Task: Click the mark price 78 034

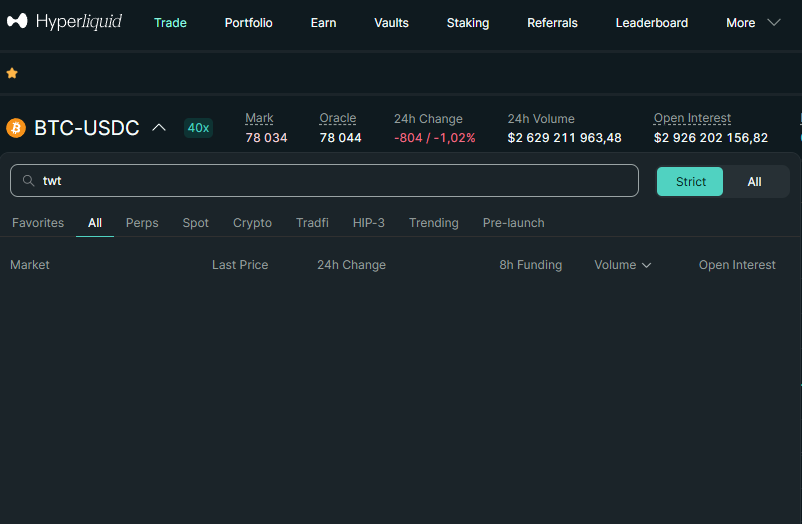Action: (x=266, y=138)
